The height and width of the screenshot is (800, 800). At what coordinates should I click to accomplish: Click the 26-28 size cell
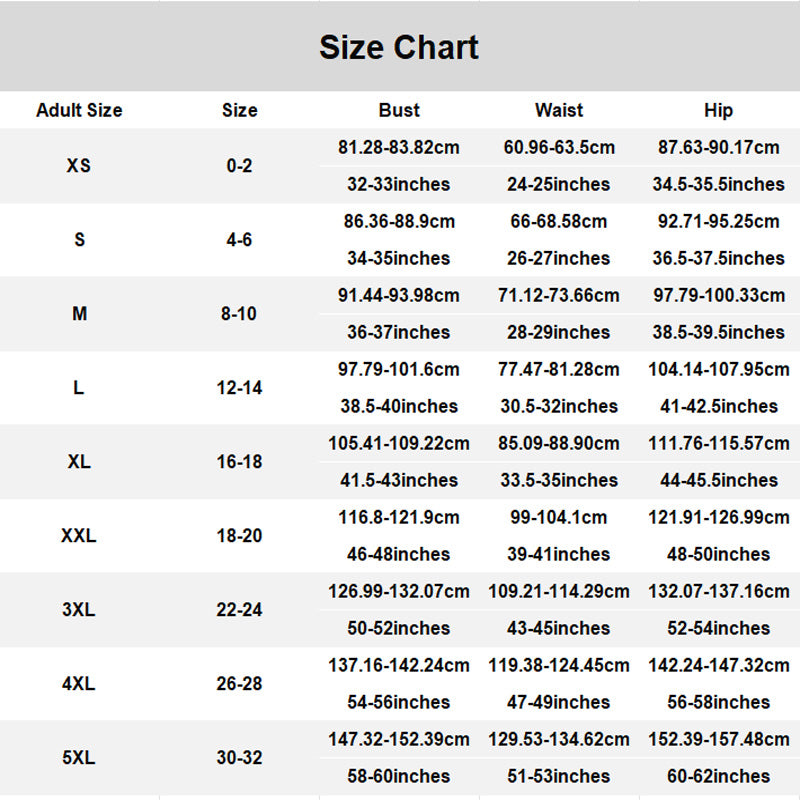pyautogui.click(x=239, y=684)
